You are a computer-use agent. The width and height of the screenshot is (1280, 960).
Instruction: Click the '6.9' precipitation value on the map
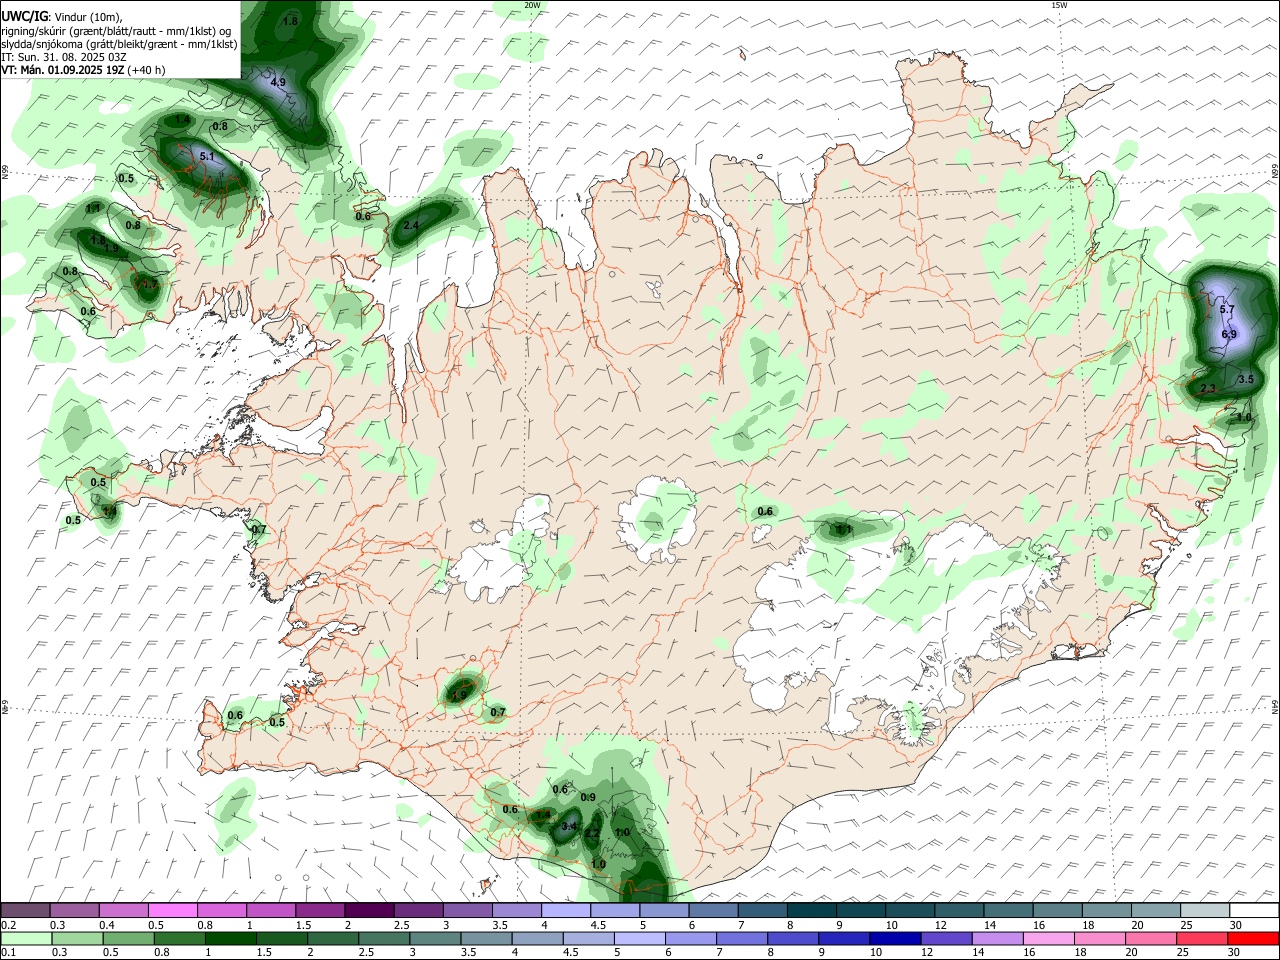tap(1229, 334)
